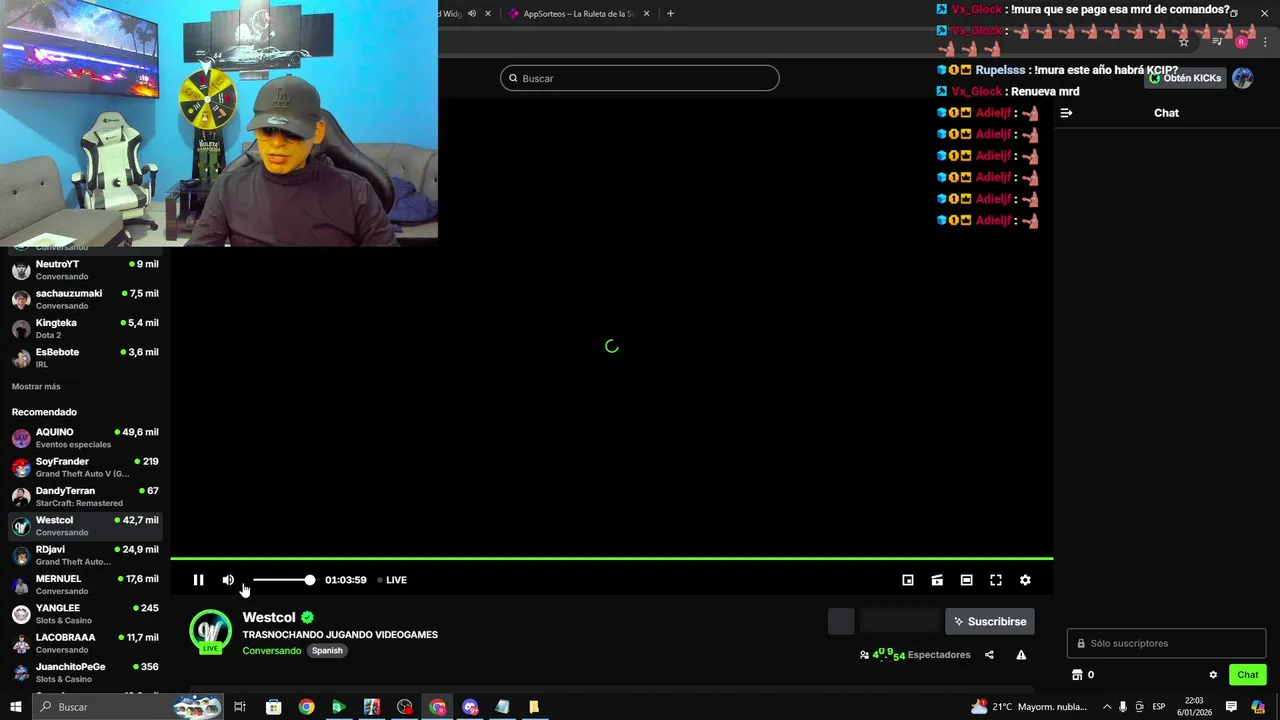
Task: Pause the Westcol live stream
Action: 198,580
